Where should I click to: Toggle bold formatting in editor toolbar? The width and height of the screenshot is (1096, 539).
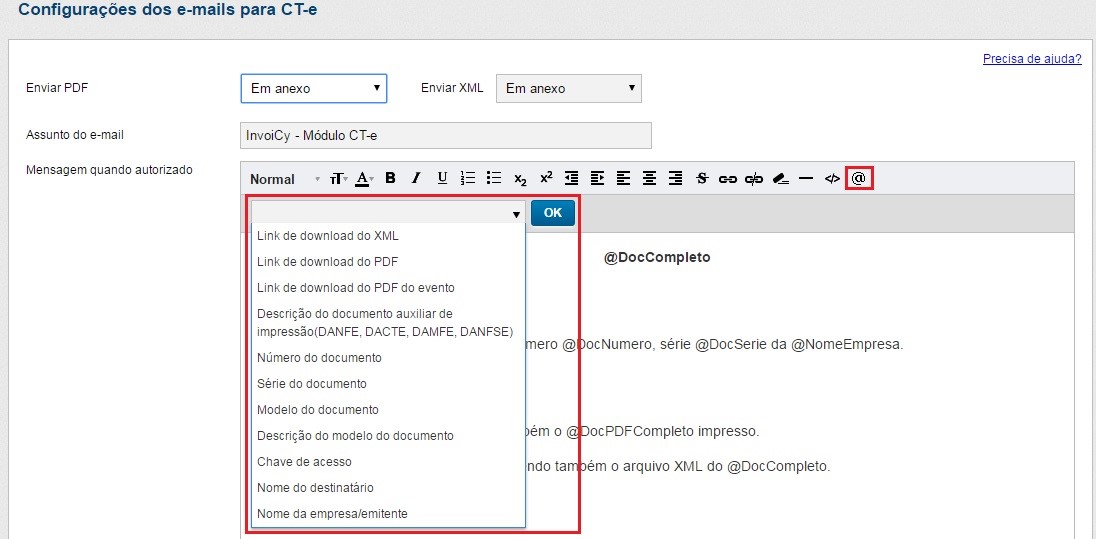pos(390,178)
